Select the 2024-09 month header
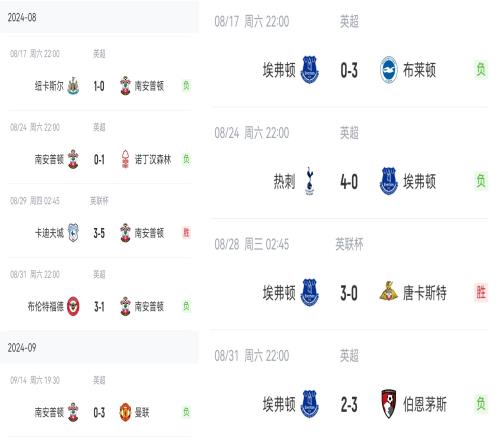Viewport: 500px width, 440px height. pyautogui.click(x=99, y=348)
